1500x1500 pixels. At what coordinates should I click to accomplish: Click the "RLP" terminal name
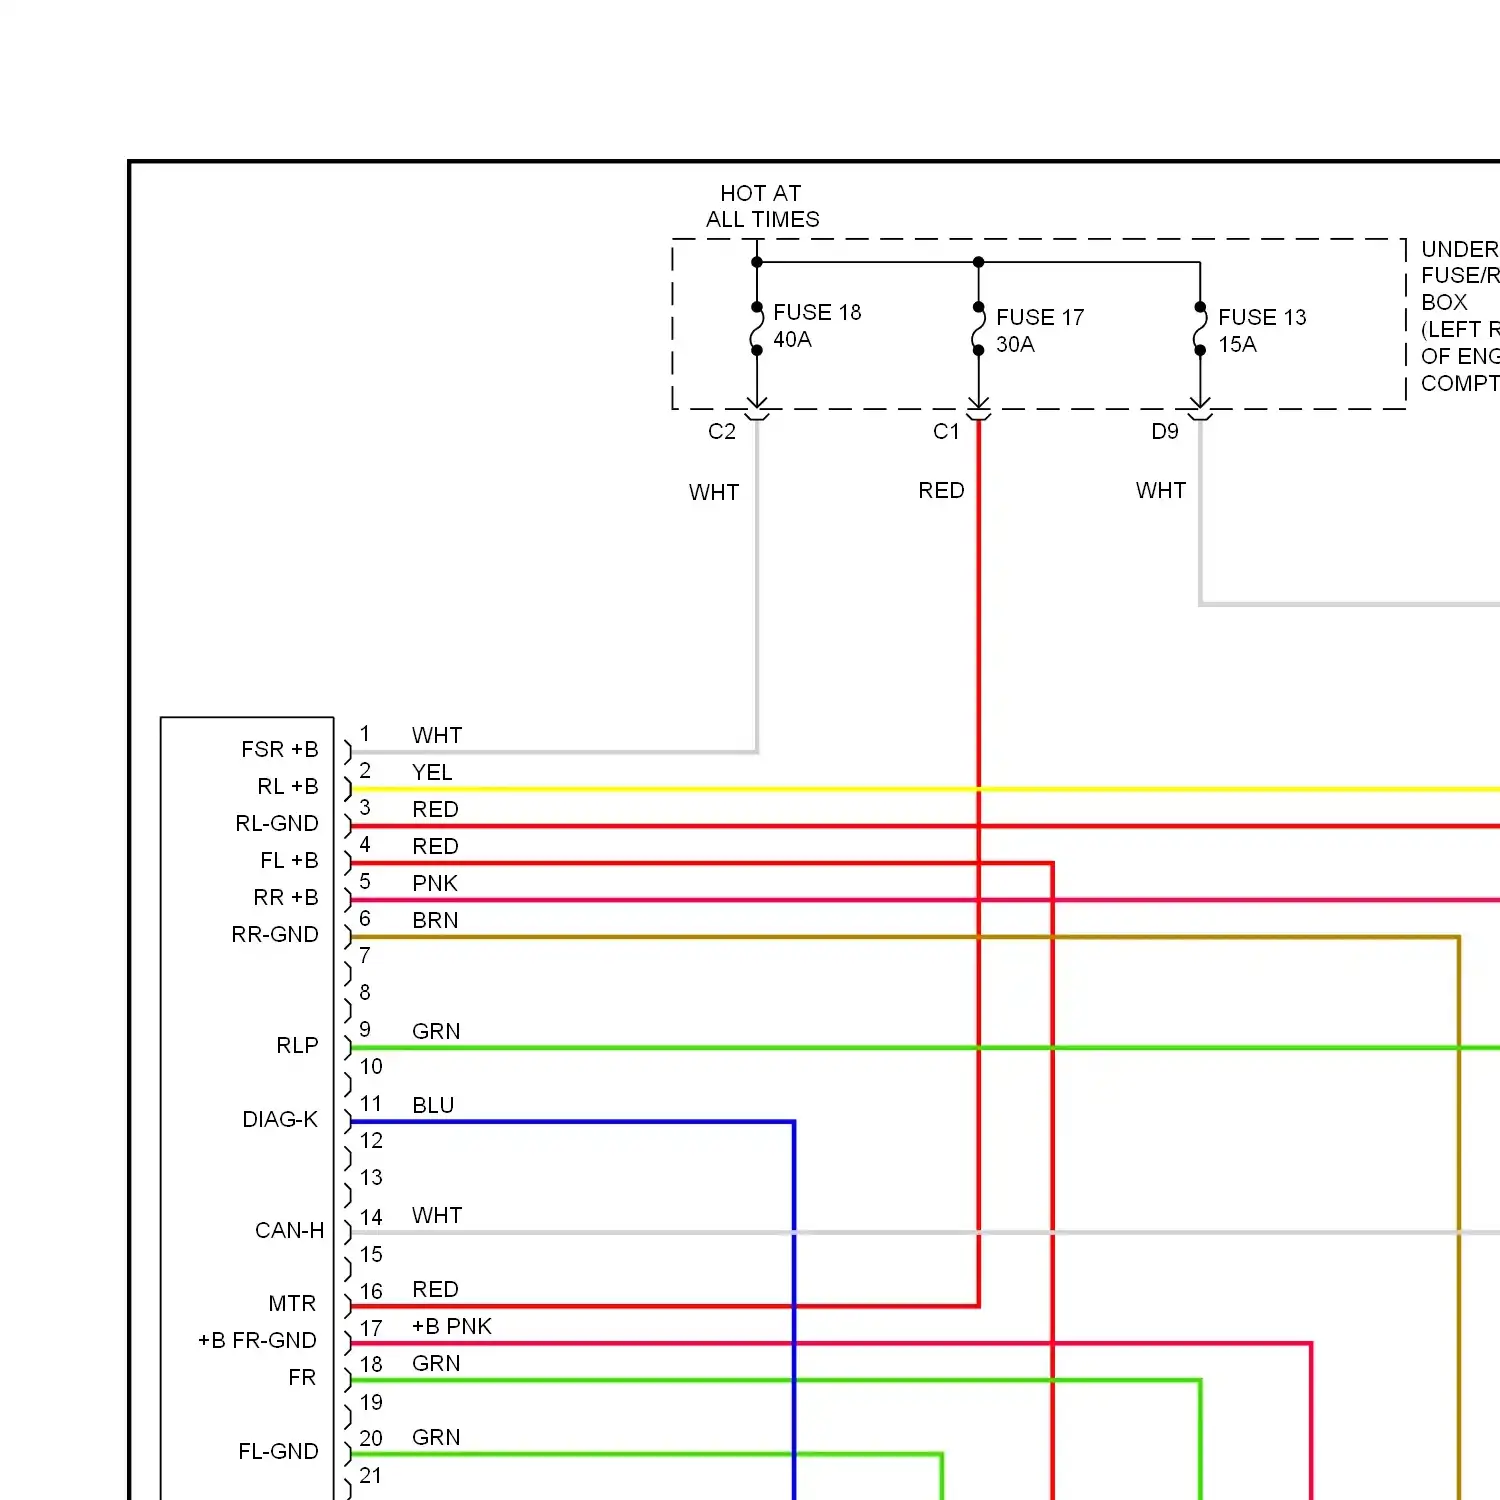(297, 1045)
